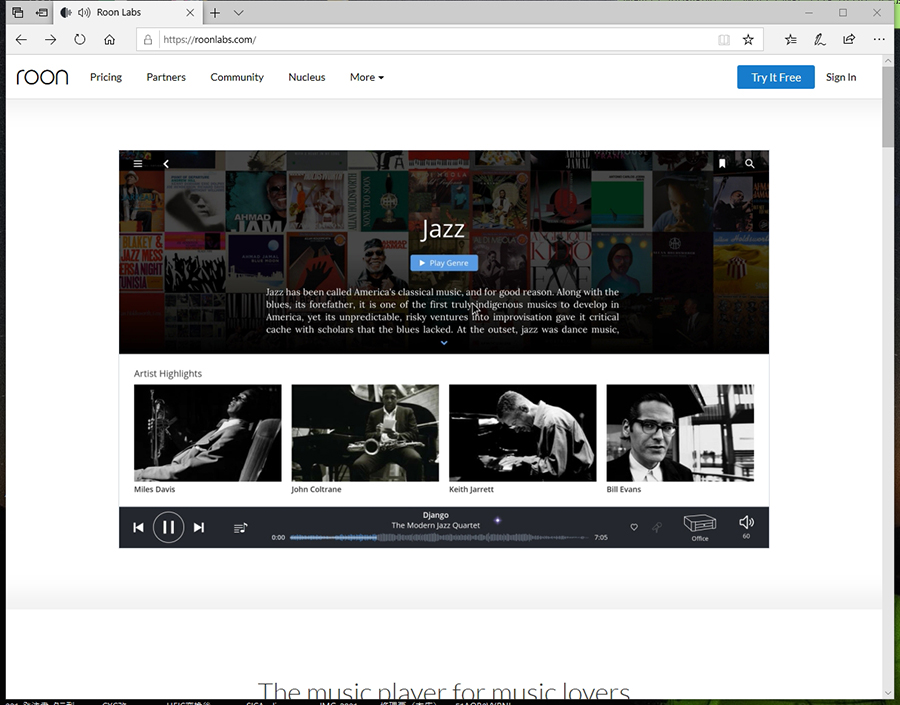This screenshot has height=705, width=900.
Task: Go to the Community menu item
Action: tap(237, 77)
